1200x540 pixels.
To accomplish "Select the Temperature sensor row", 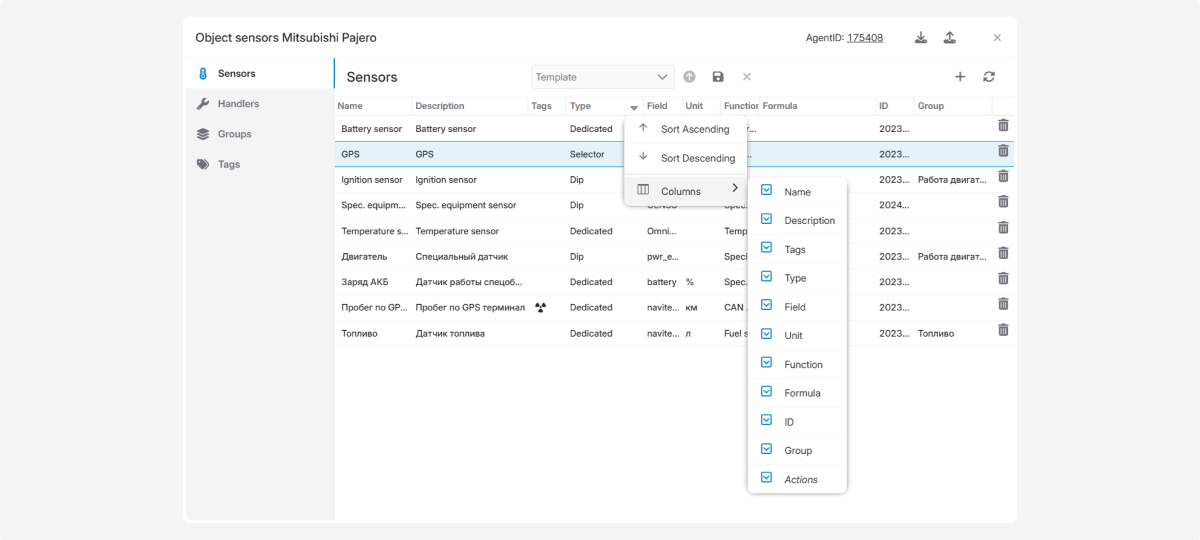I will point(456,231).
